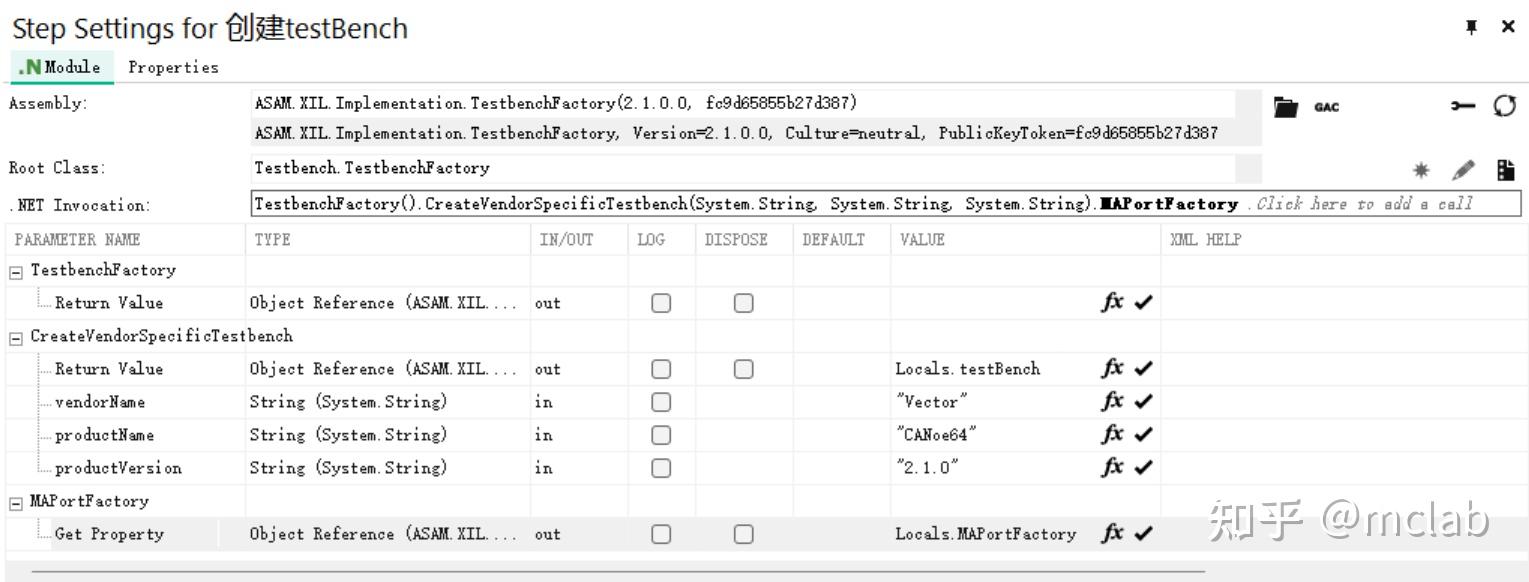This screenshot has width=1529, height=582.
Task: Collapse the MAPortFactory group
Action: [16, 502]
